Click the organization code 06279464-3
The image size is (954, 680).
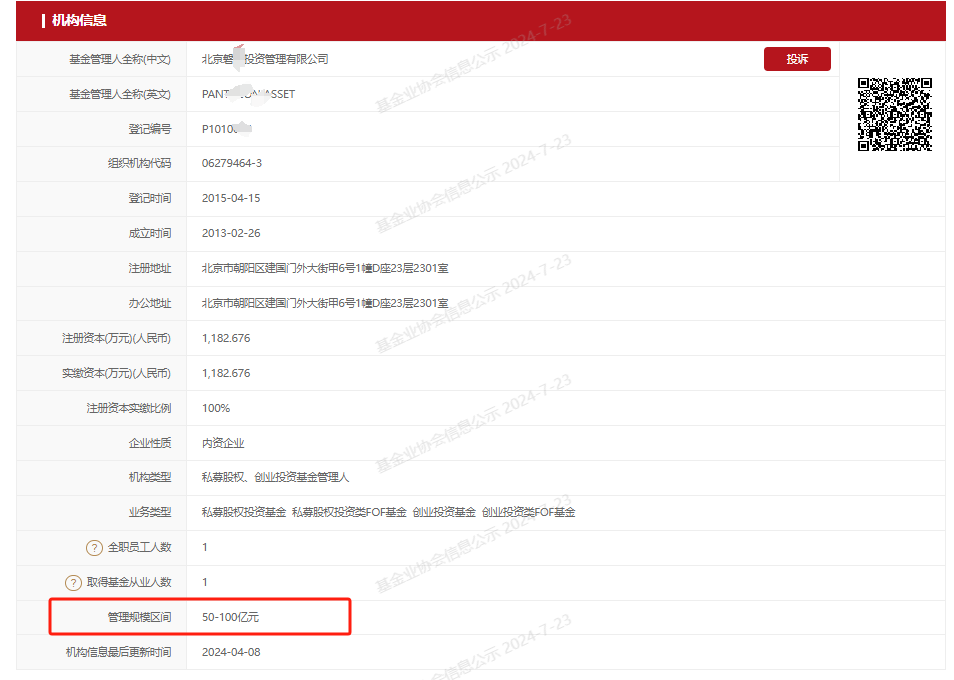[x=232, y=163]
